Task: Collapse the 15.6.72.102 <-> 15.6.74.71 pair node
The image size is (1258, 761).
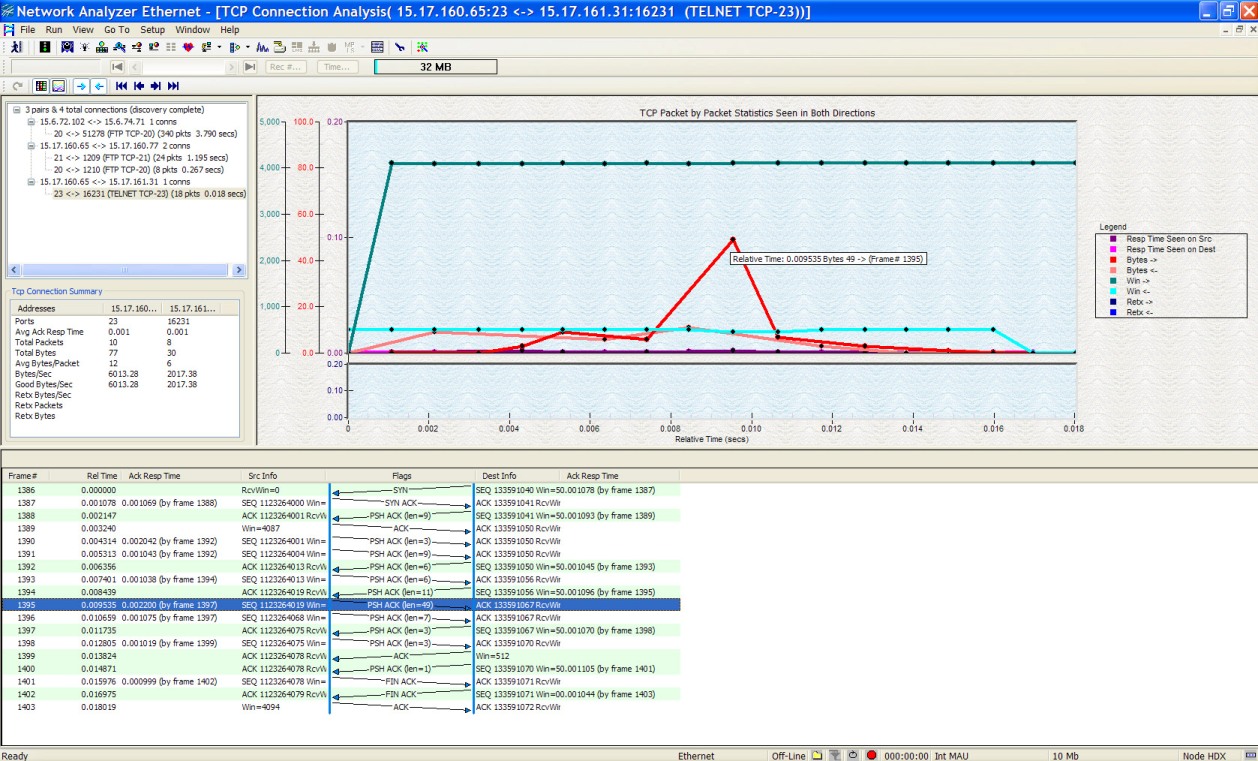Action: pyautogui.click(x=31, y=121)
